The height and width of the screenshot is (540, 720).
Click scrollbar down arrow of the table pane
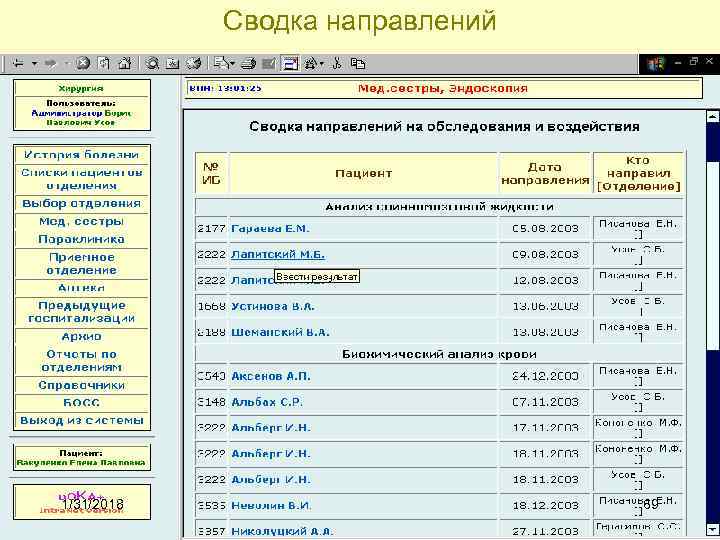(x=712, y=529)
